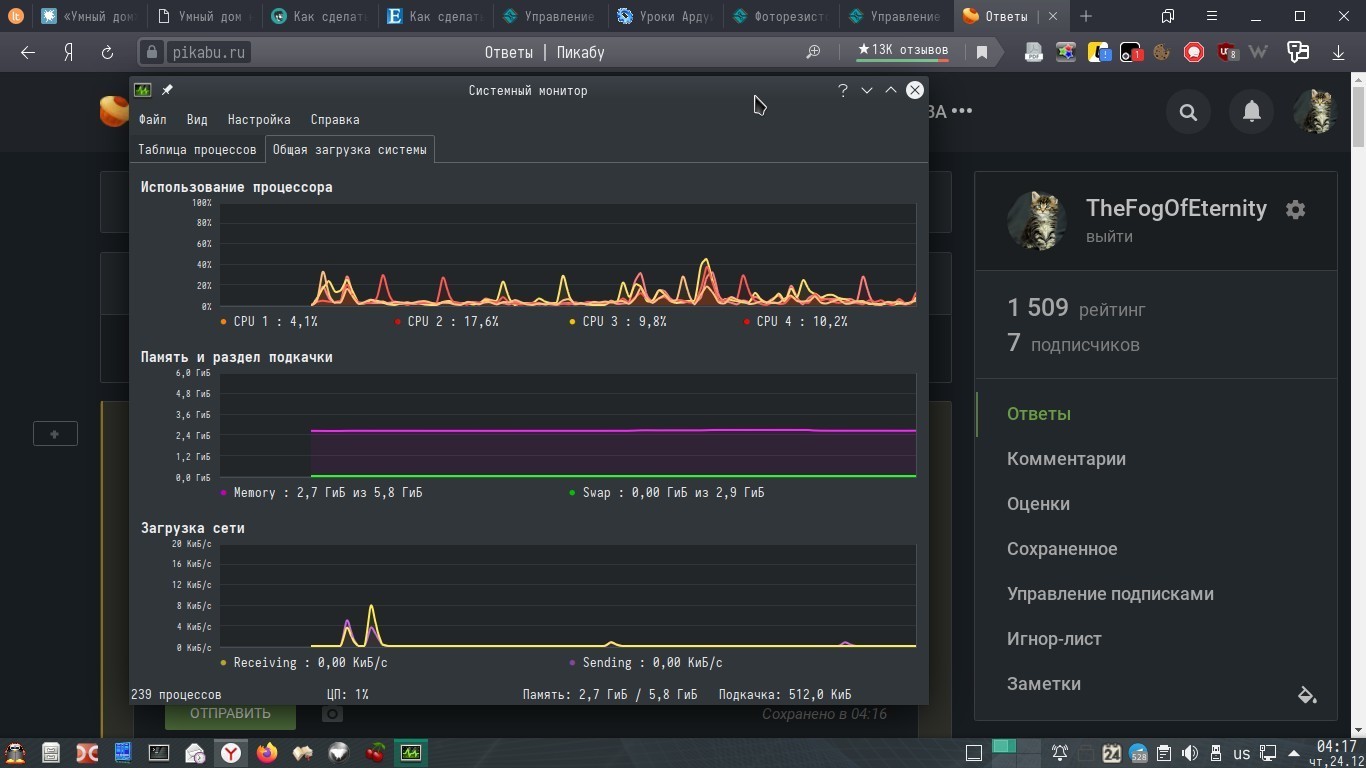Open the Файл menu in System Monitor
This screenshot has height=768, width=1366.
(x=153, y=120)
